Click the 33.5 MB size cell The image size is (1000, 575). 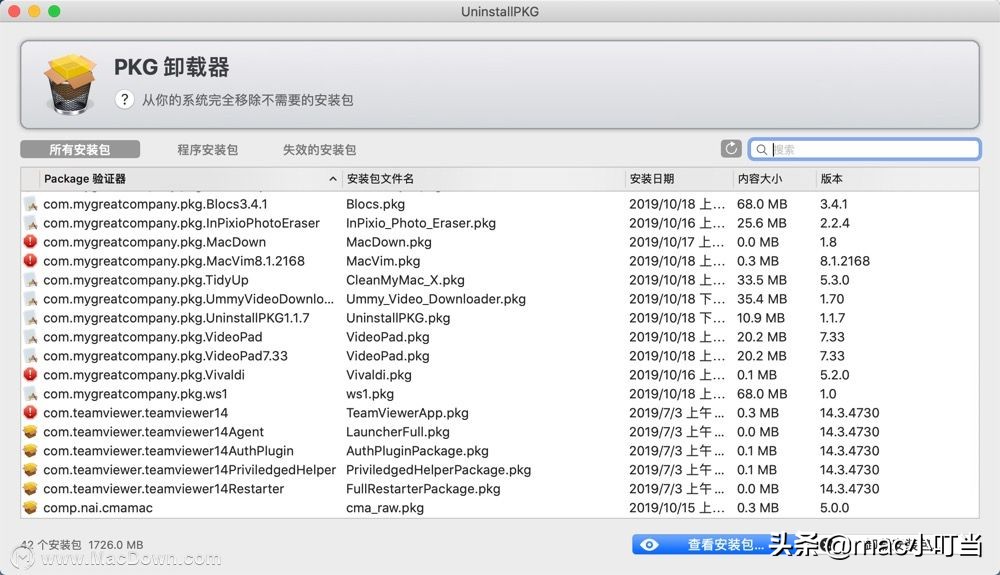tap(761, 280)
